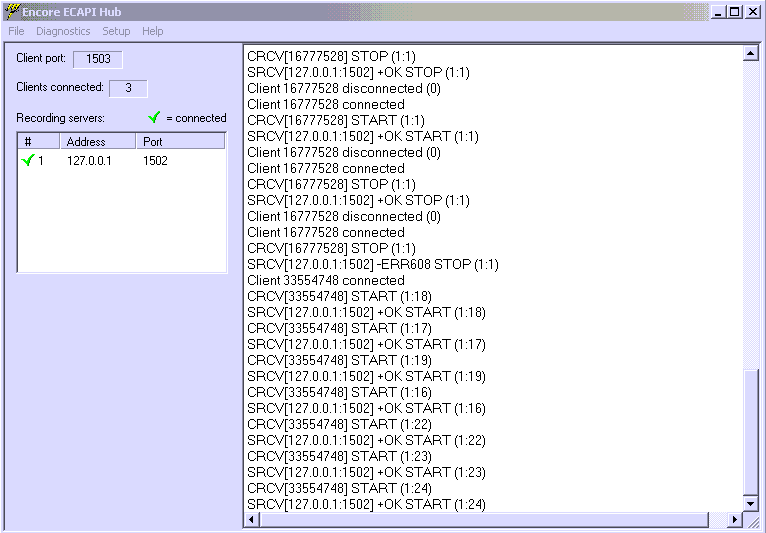Click log line 'CRCV[33554748] START (1:23)'
Screen dimensions: 766x533
coord(339,456)
